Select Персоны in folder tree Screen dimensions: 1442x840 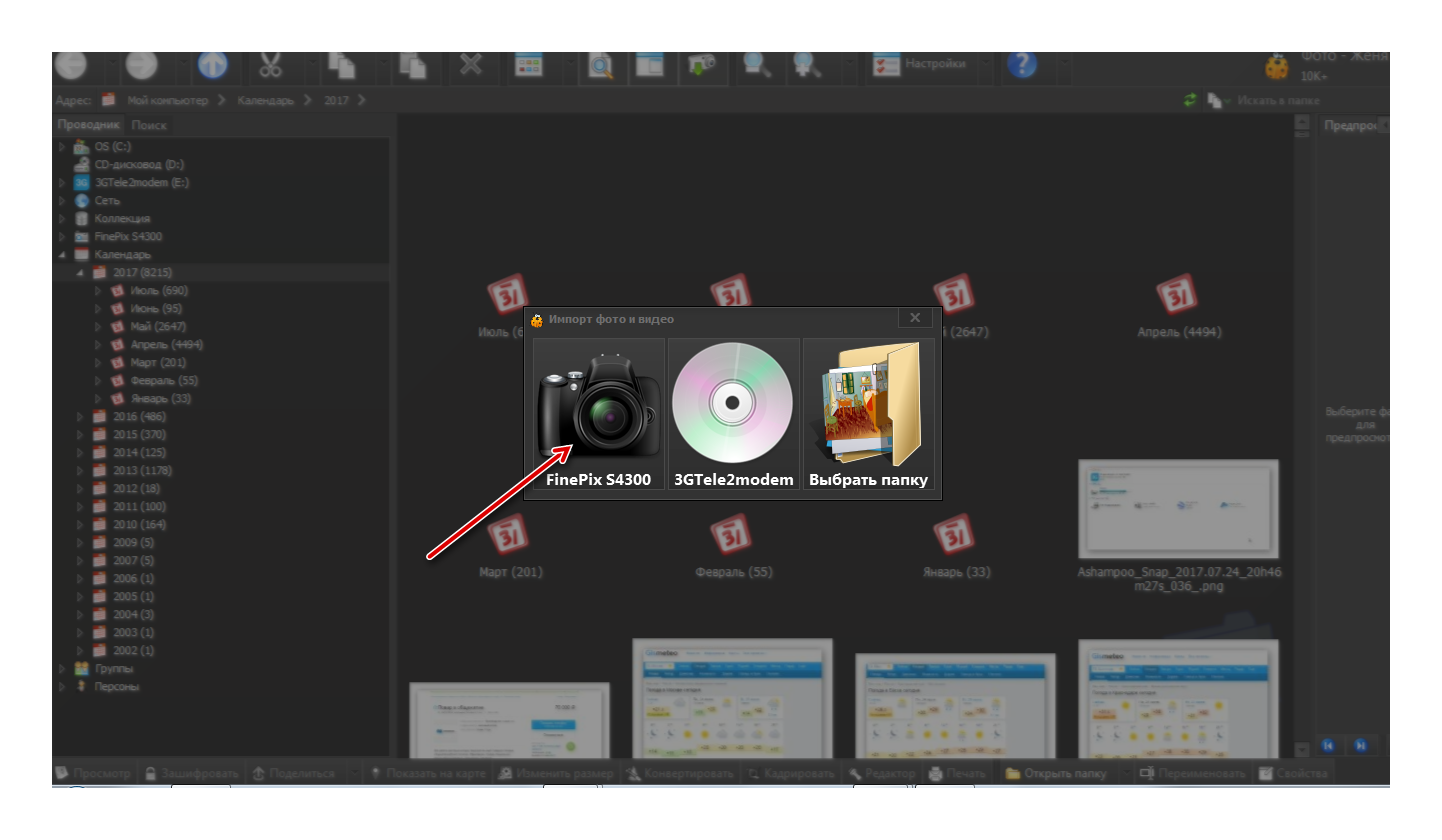click(x=117, y=687)
